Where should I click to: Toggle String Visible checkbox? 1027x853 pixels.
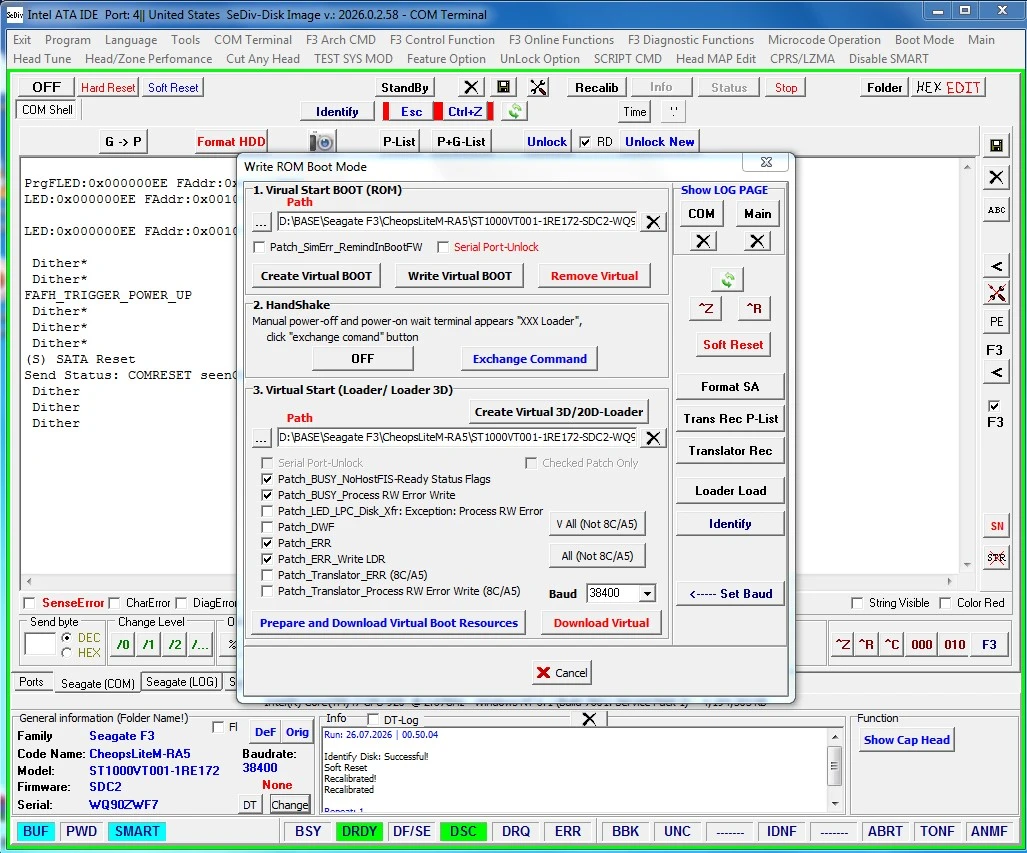pyautogui.click(x=857, y=603)
